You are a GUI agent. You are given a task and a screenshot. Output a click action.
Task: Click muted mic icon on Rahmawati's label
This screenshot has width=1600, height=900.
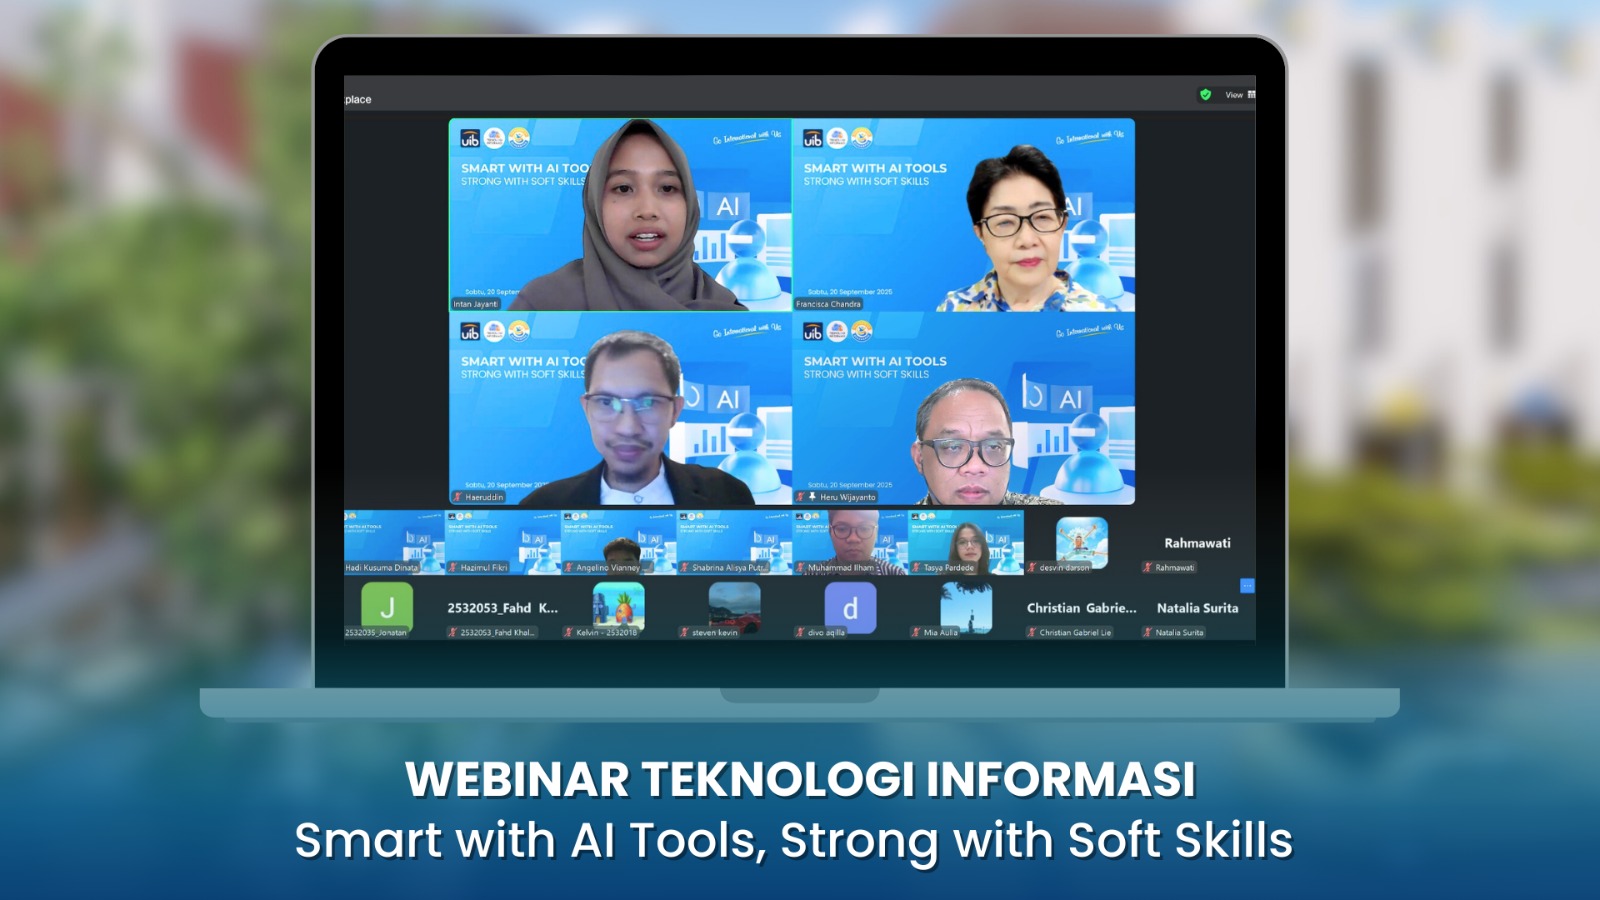1148,568
